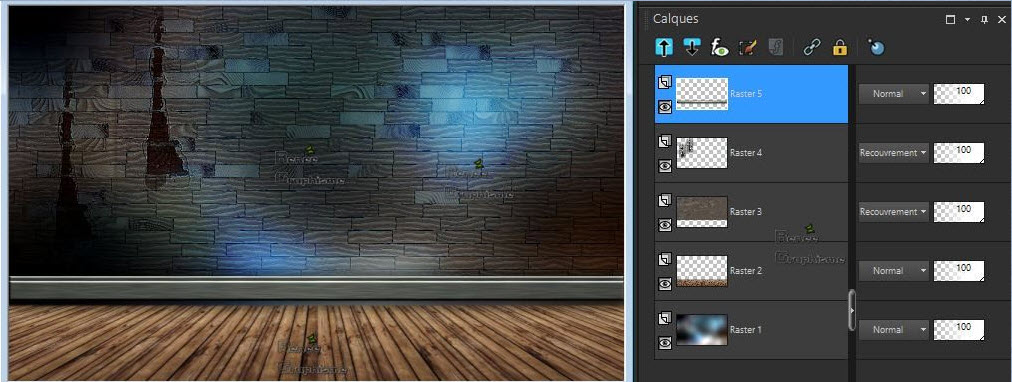Open Raster 5 Normal blend mode dropdown

[x=893, y=94]
